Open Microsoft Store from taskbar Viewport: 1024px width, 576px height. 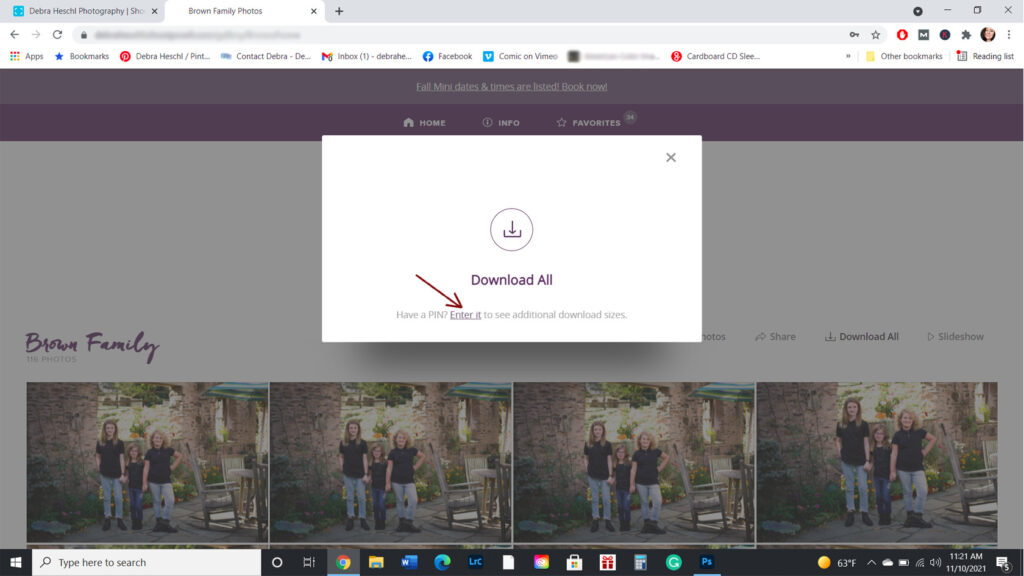pyautogui.click(x=574, y=562)
